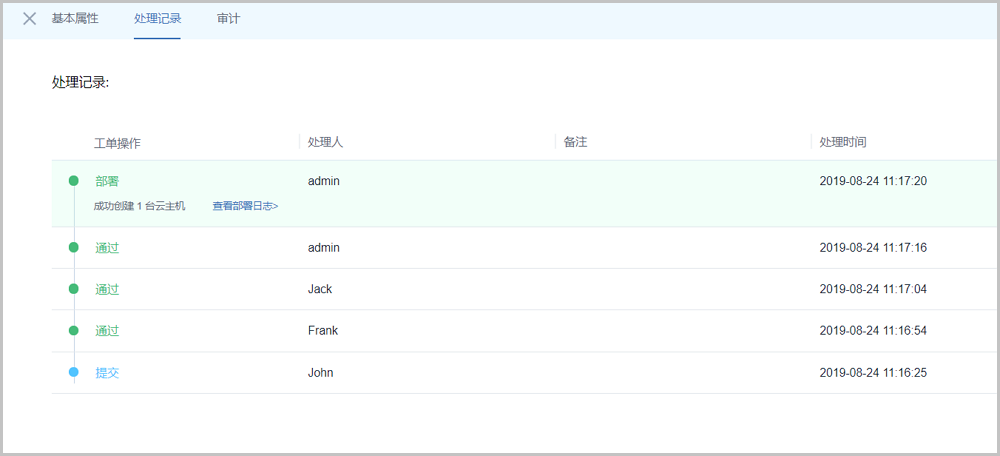Click the 工单操作 column header
Screen dimensions: 1000x456
[x=117, y=143]
